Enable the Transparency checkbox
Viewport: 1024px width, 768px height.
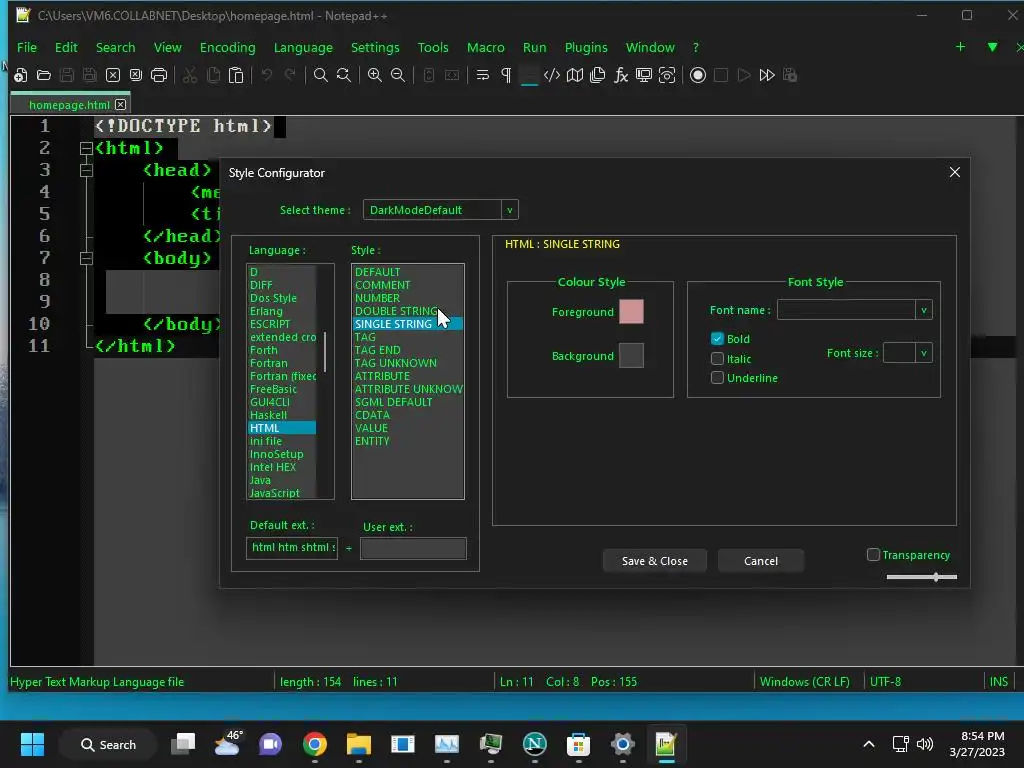click(x=873, y=554)
